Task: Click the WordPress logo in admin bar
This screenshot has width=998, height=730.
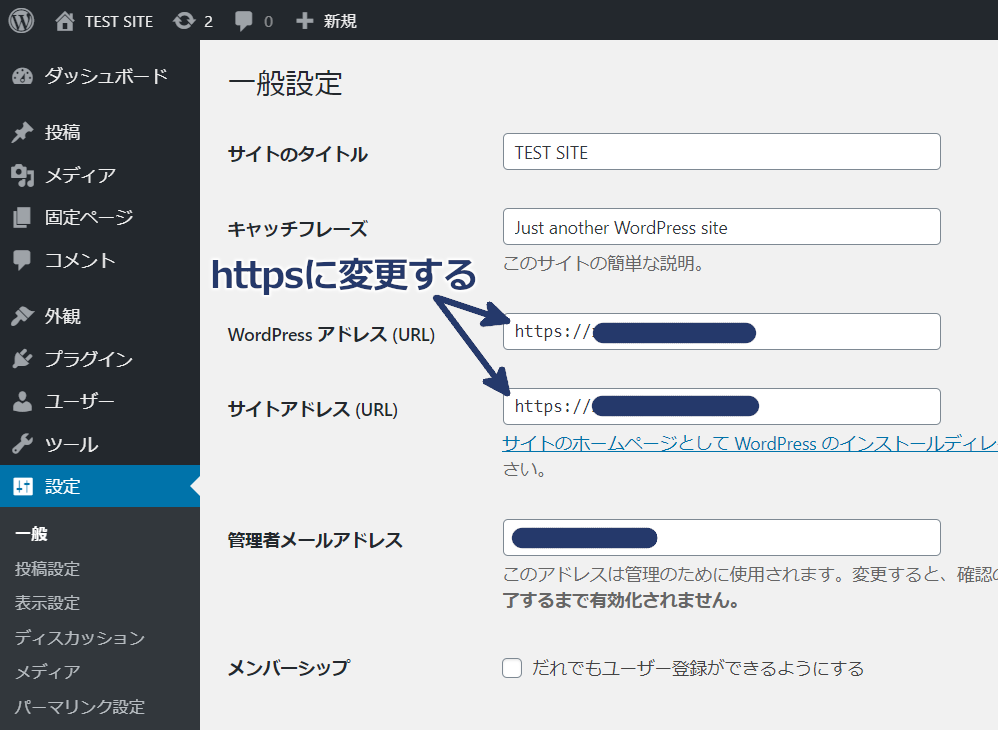Action: tap(21, 21)
